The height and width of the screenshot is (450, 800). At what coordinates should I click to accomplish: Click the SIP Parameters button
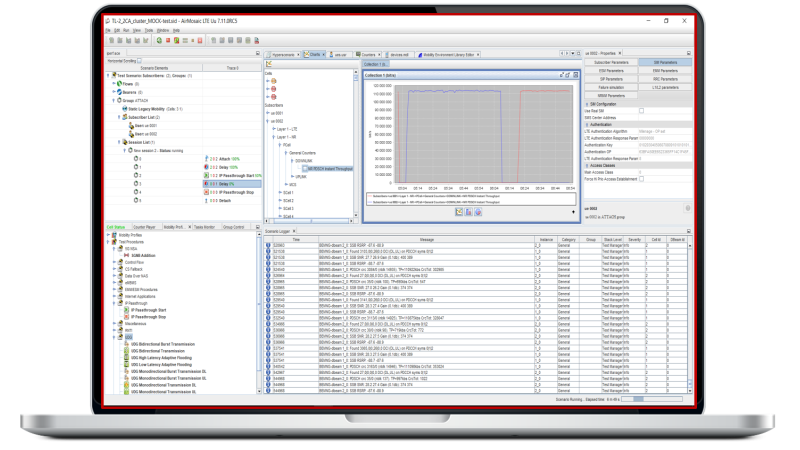(611, 79)
